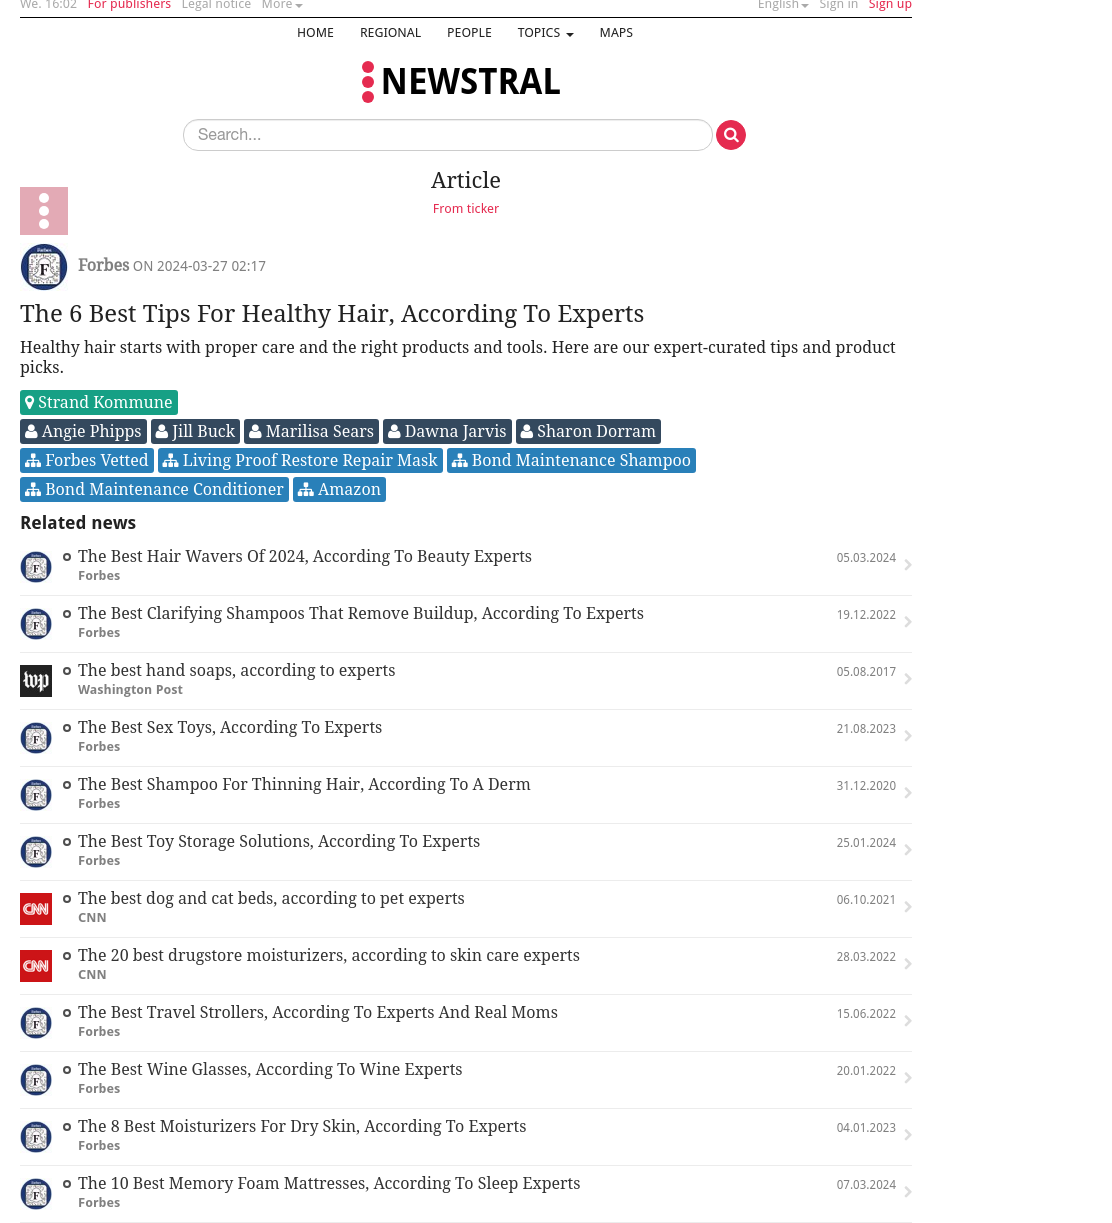
Task: Click date 04.01.2023 on Dry Skin row
Action: [866, 1128]
